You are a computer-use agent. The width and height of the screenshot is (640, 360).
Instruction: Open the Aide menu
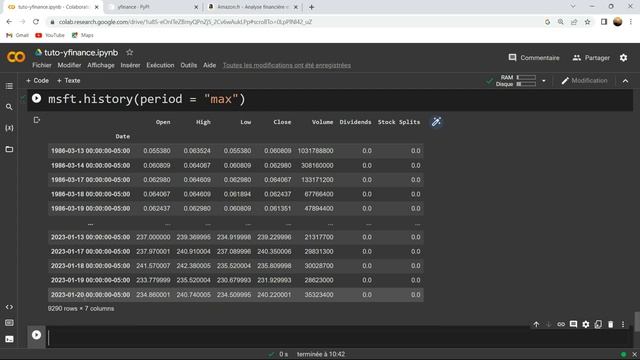(209, 65)
